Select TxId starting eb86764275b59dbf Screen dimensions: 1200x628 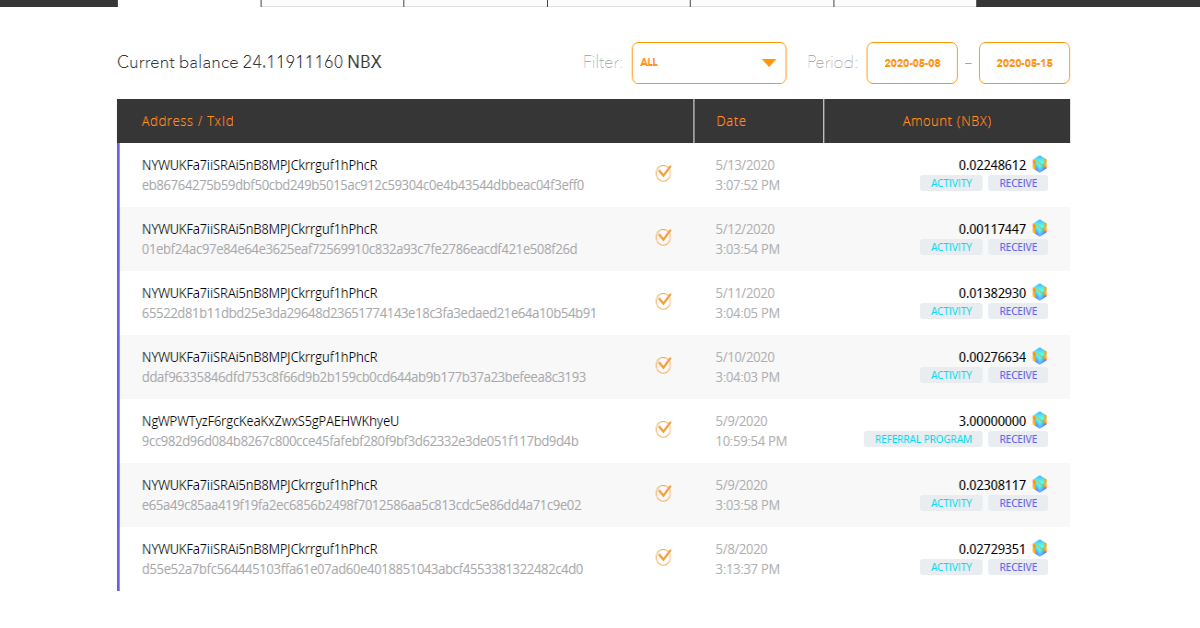pyautogui.click(x=363, y=185)
